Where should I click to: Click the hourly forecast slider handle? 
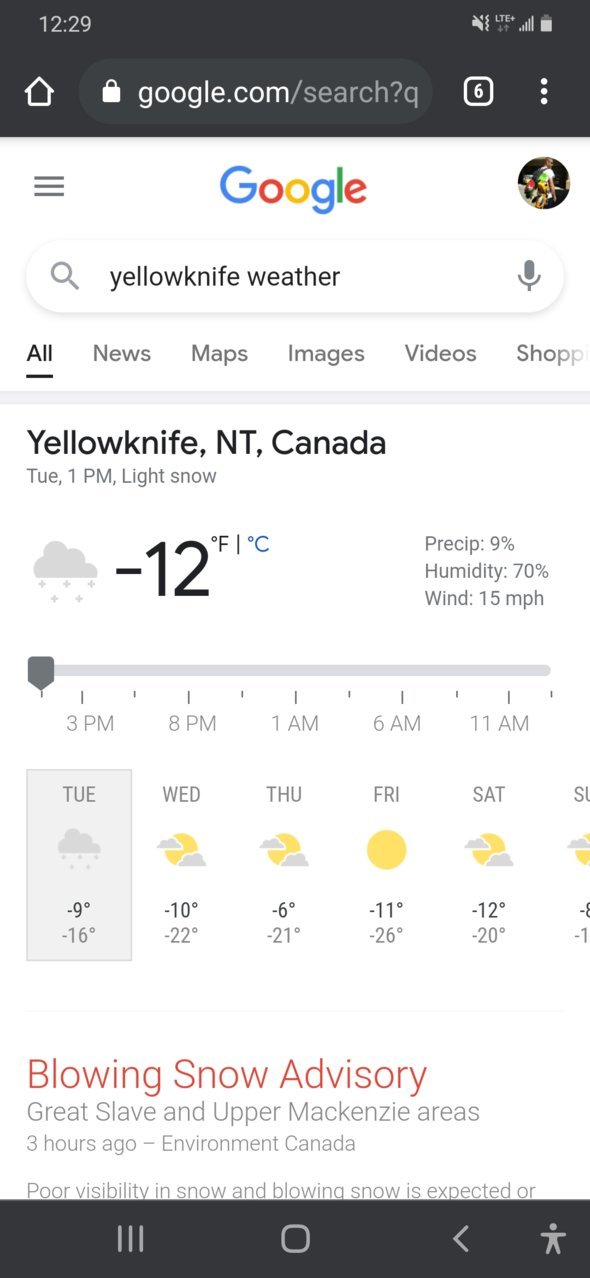coord(41,674)
